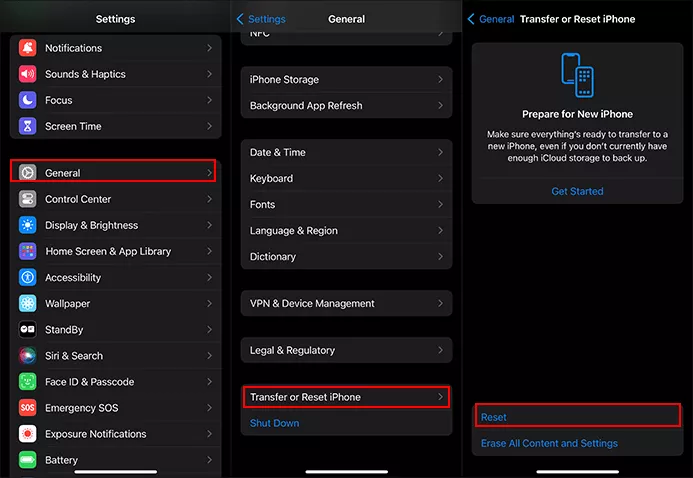The image size is (693, 478).
Task: Expand Focus row chevron
Action: pyautogui.click(x=209, y=100)
